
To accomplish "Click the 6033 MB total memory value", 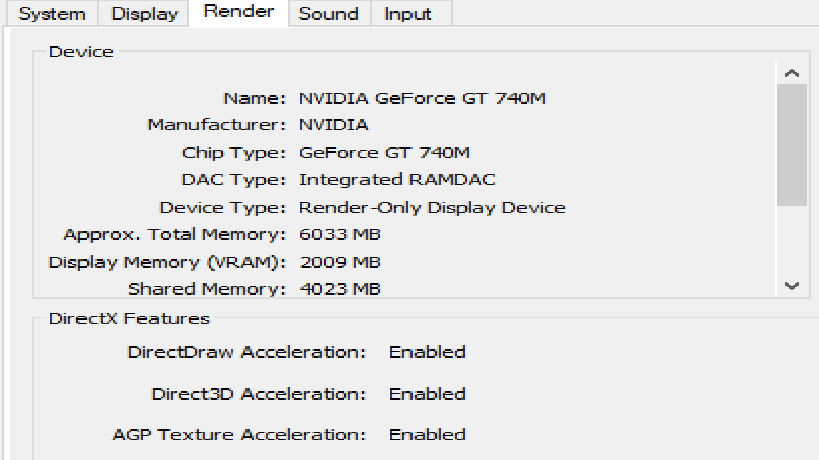I will [x=340, y=235].
